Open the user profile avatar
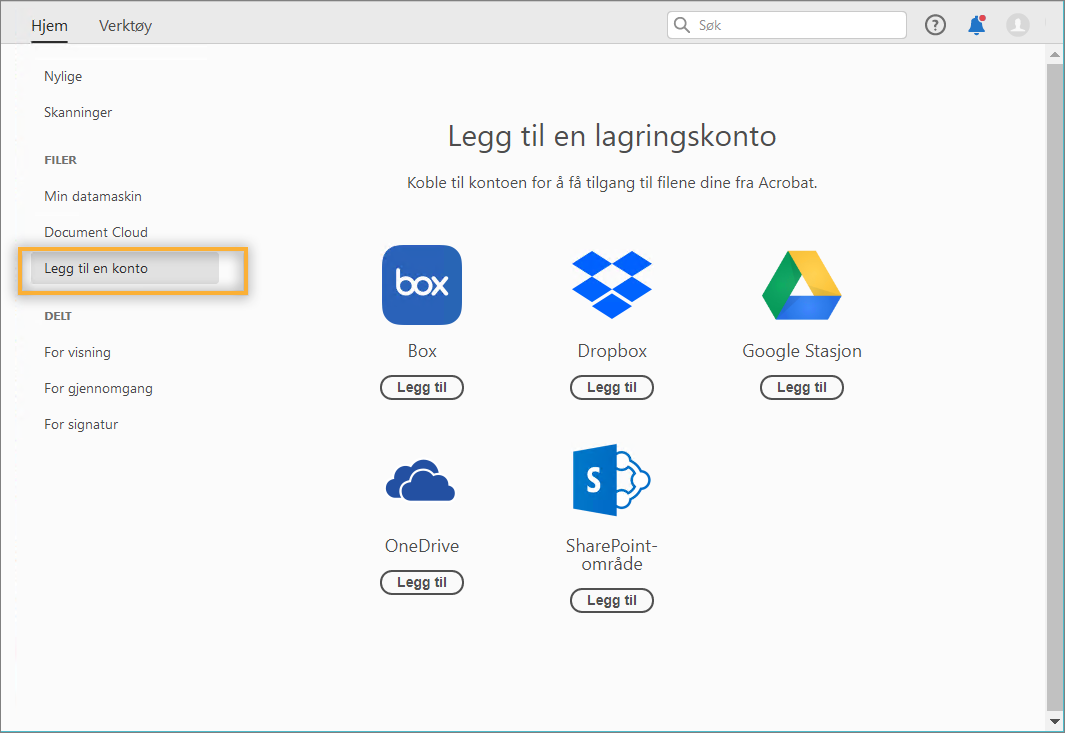The height and width of the screenshot is (733, 1065). pos(1018,25)
